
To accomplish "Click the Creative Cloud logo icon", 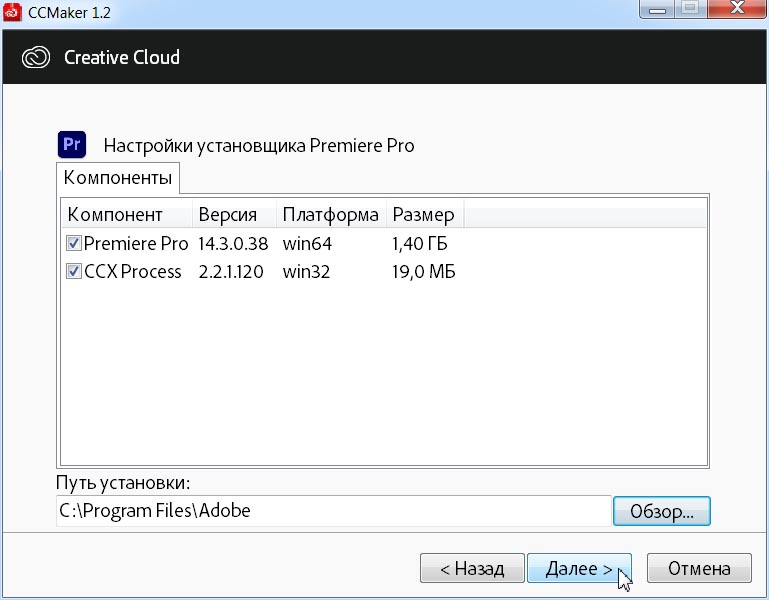I will 36,57.
